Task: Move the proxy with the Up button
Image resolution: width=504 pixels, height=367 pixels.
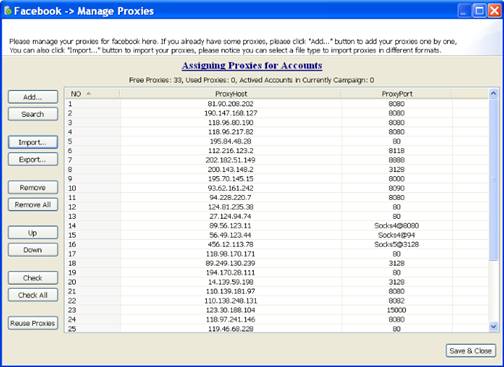Action: tap(33, 233)
